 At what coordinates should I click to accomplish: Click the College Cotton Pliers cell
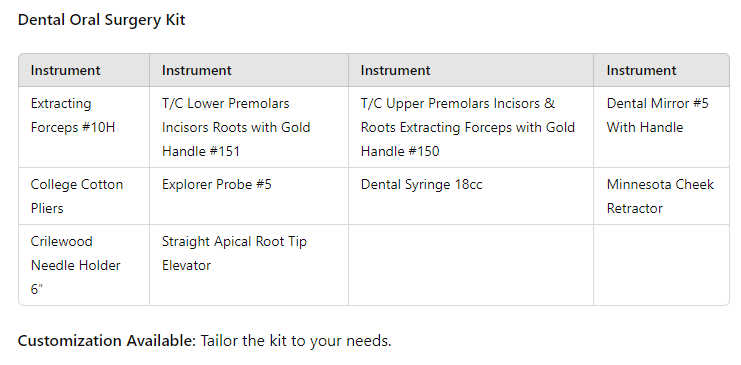(84, 196)
